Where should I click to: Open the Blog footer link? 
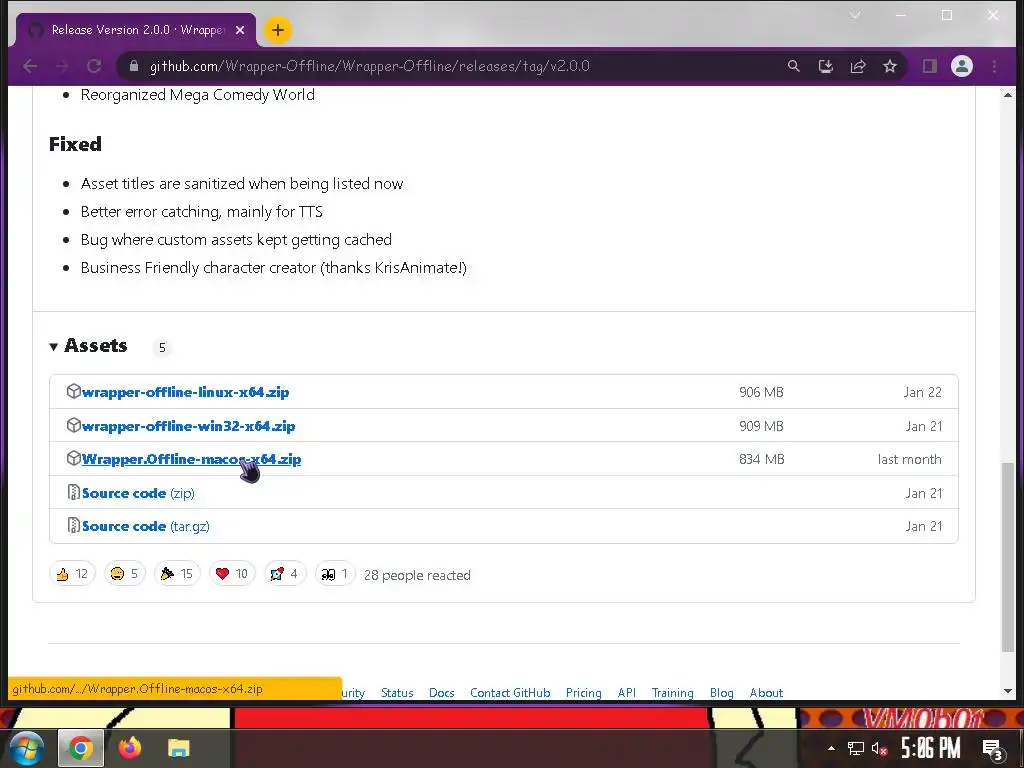[721, 692]
